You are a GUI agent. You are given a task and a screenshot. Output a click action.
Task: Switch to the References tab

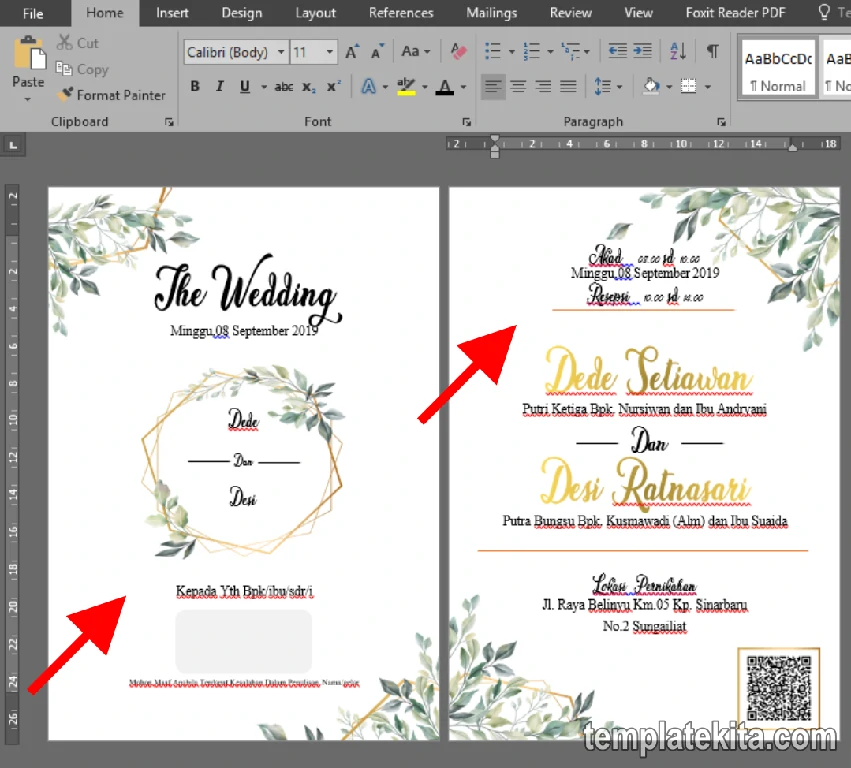click(401, 13)
